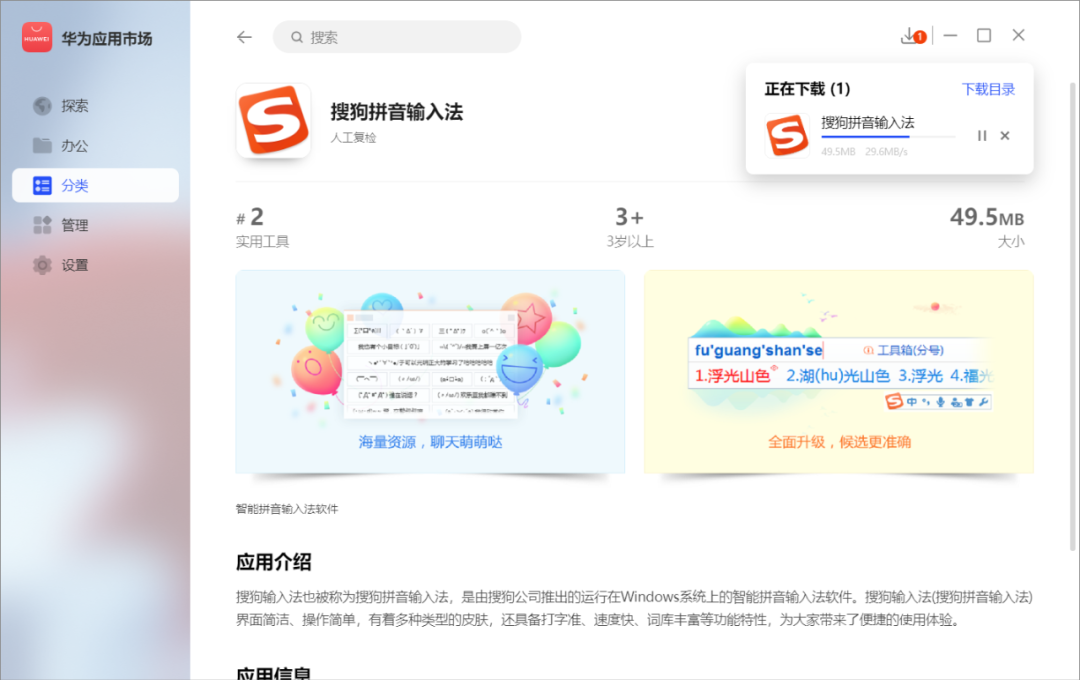Viewport: 1080px width, 680px height.
Task: Open the 探索 explore section
Action: (x=95, y=105)
